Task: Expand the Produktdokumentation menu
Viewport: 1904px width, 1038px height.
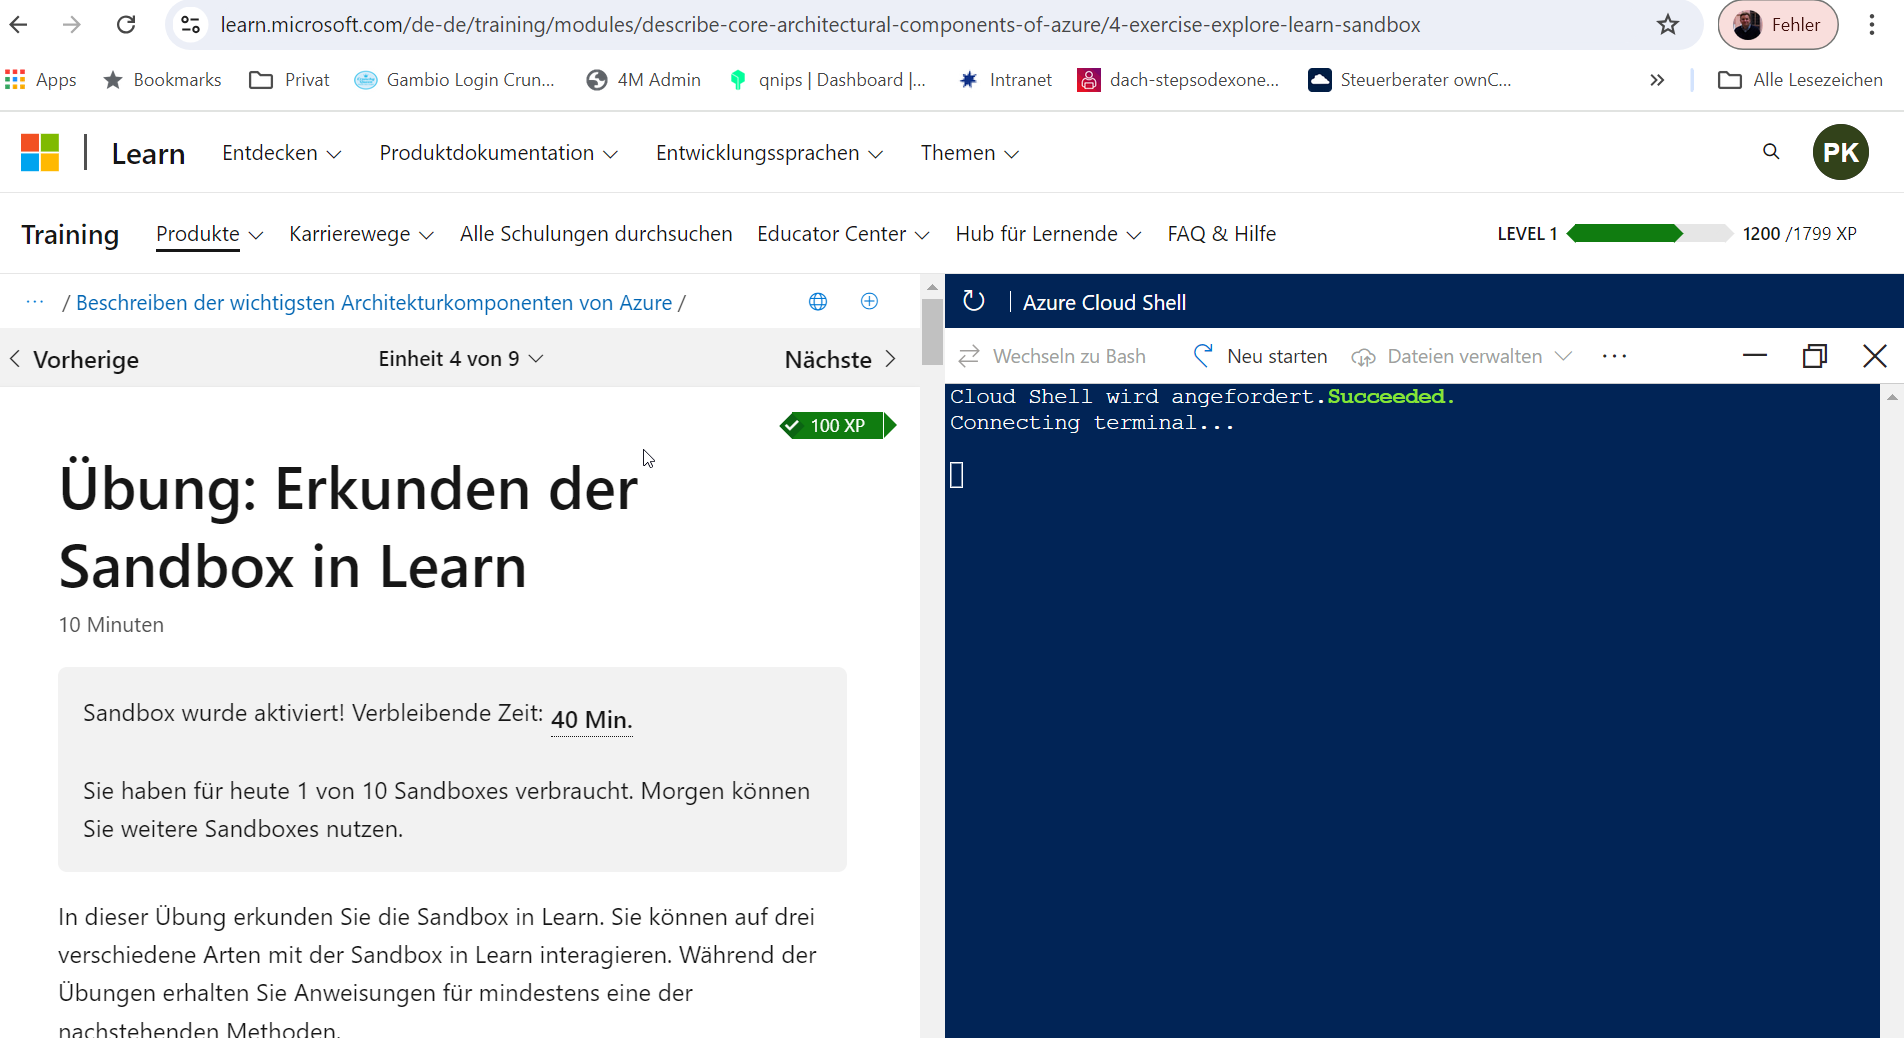Action: (x=498, y=153)
